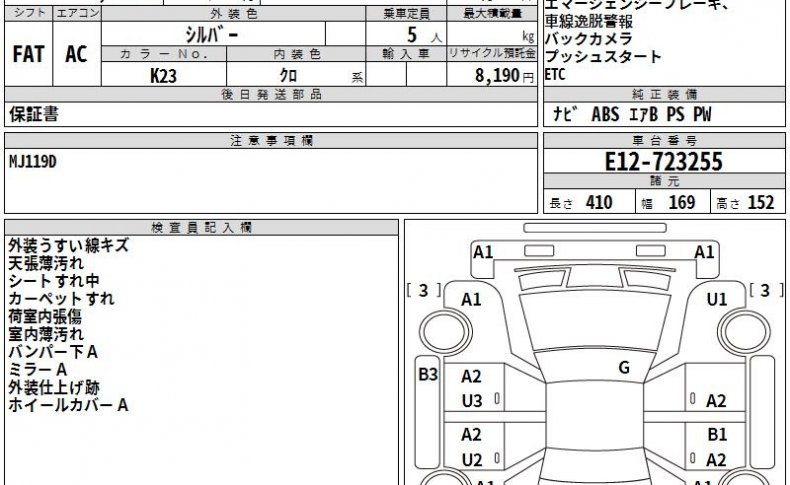Screen dimensions: 790x485
Task: Click inspector note "荷室内張傷"
Action: tap(45, 316)
